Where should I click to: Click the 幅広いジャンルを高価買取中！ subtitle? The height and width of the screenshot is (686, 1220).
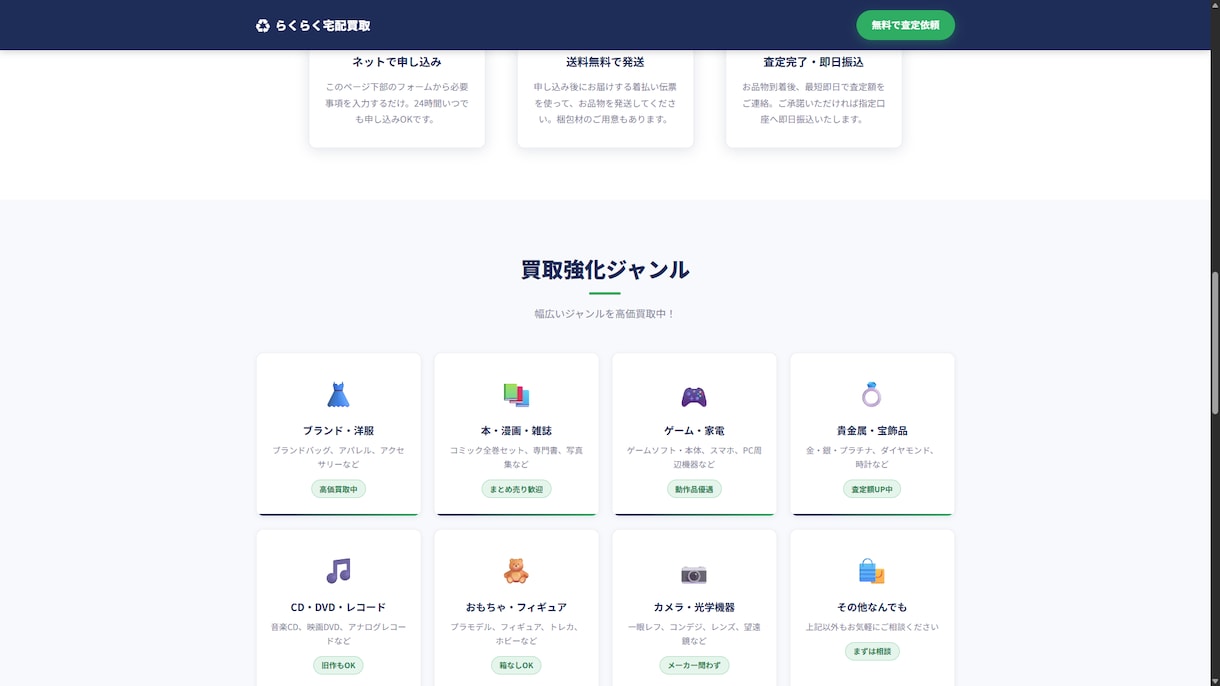605,314
